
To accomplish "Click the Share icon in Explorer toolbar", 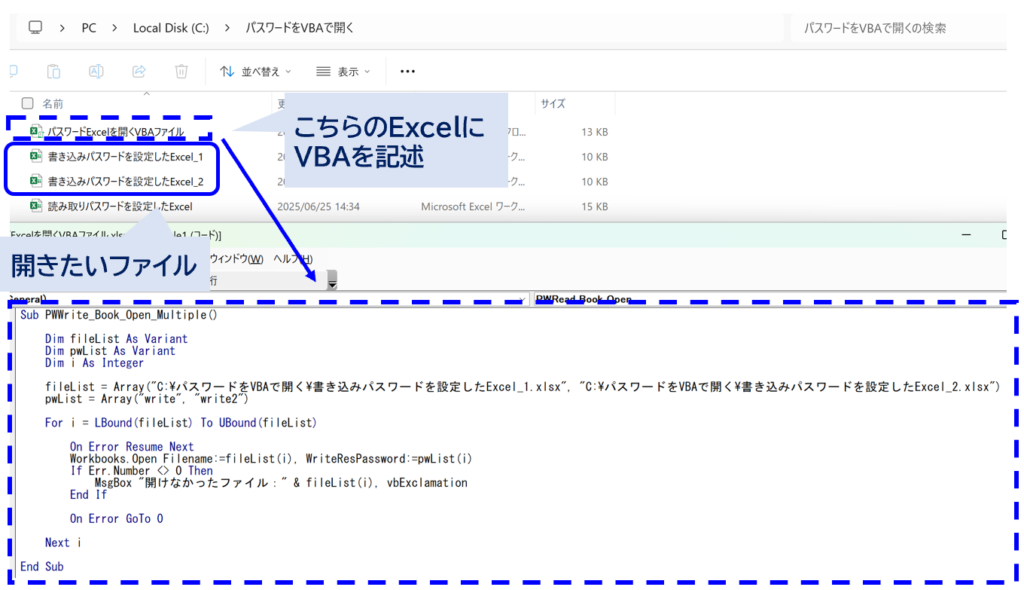I will [139, 71].
